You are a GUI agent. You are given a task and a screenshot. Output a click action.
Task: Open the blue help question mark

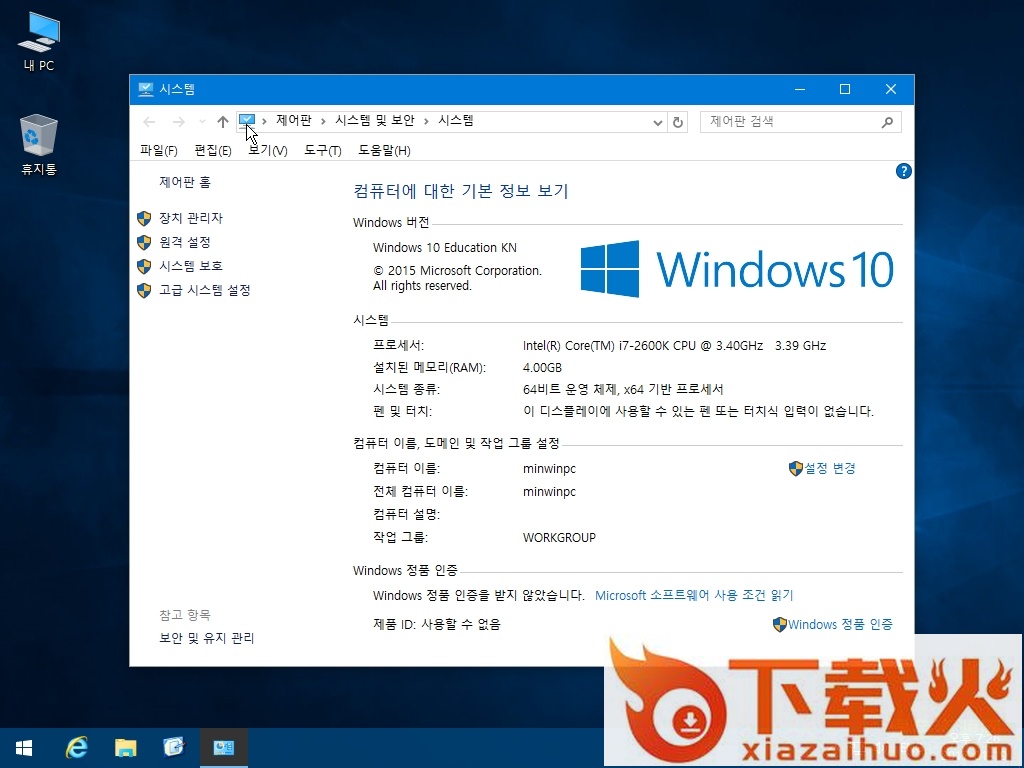903,171
